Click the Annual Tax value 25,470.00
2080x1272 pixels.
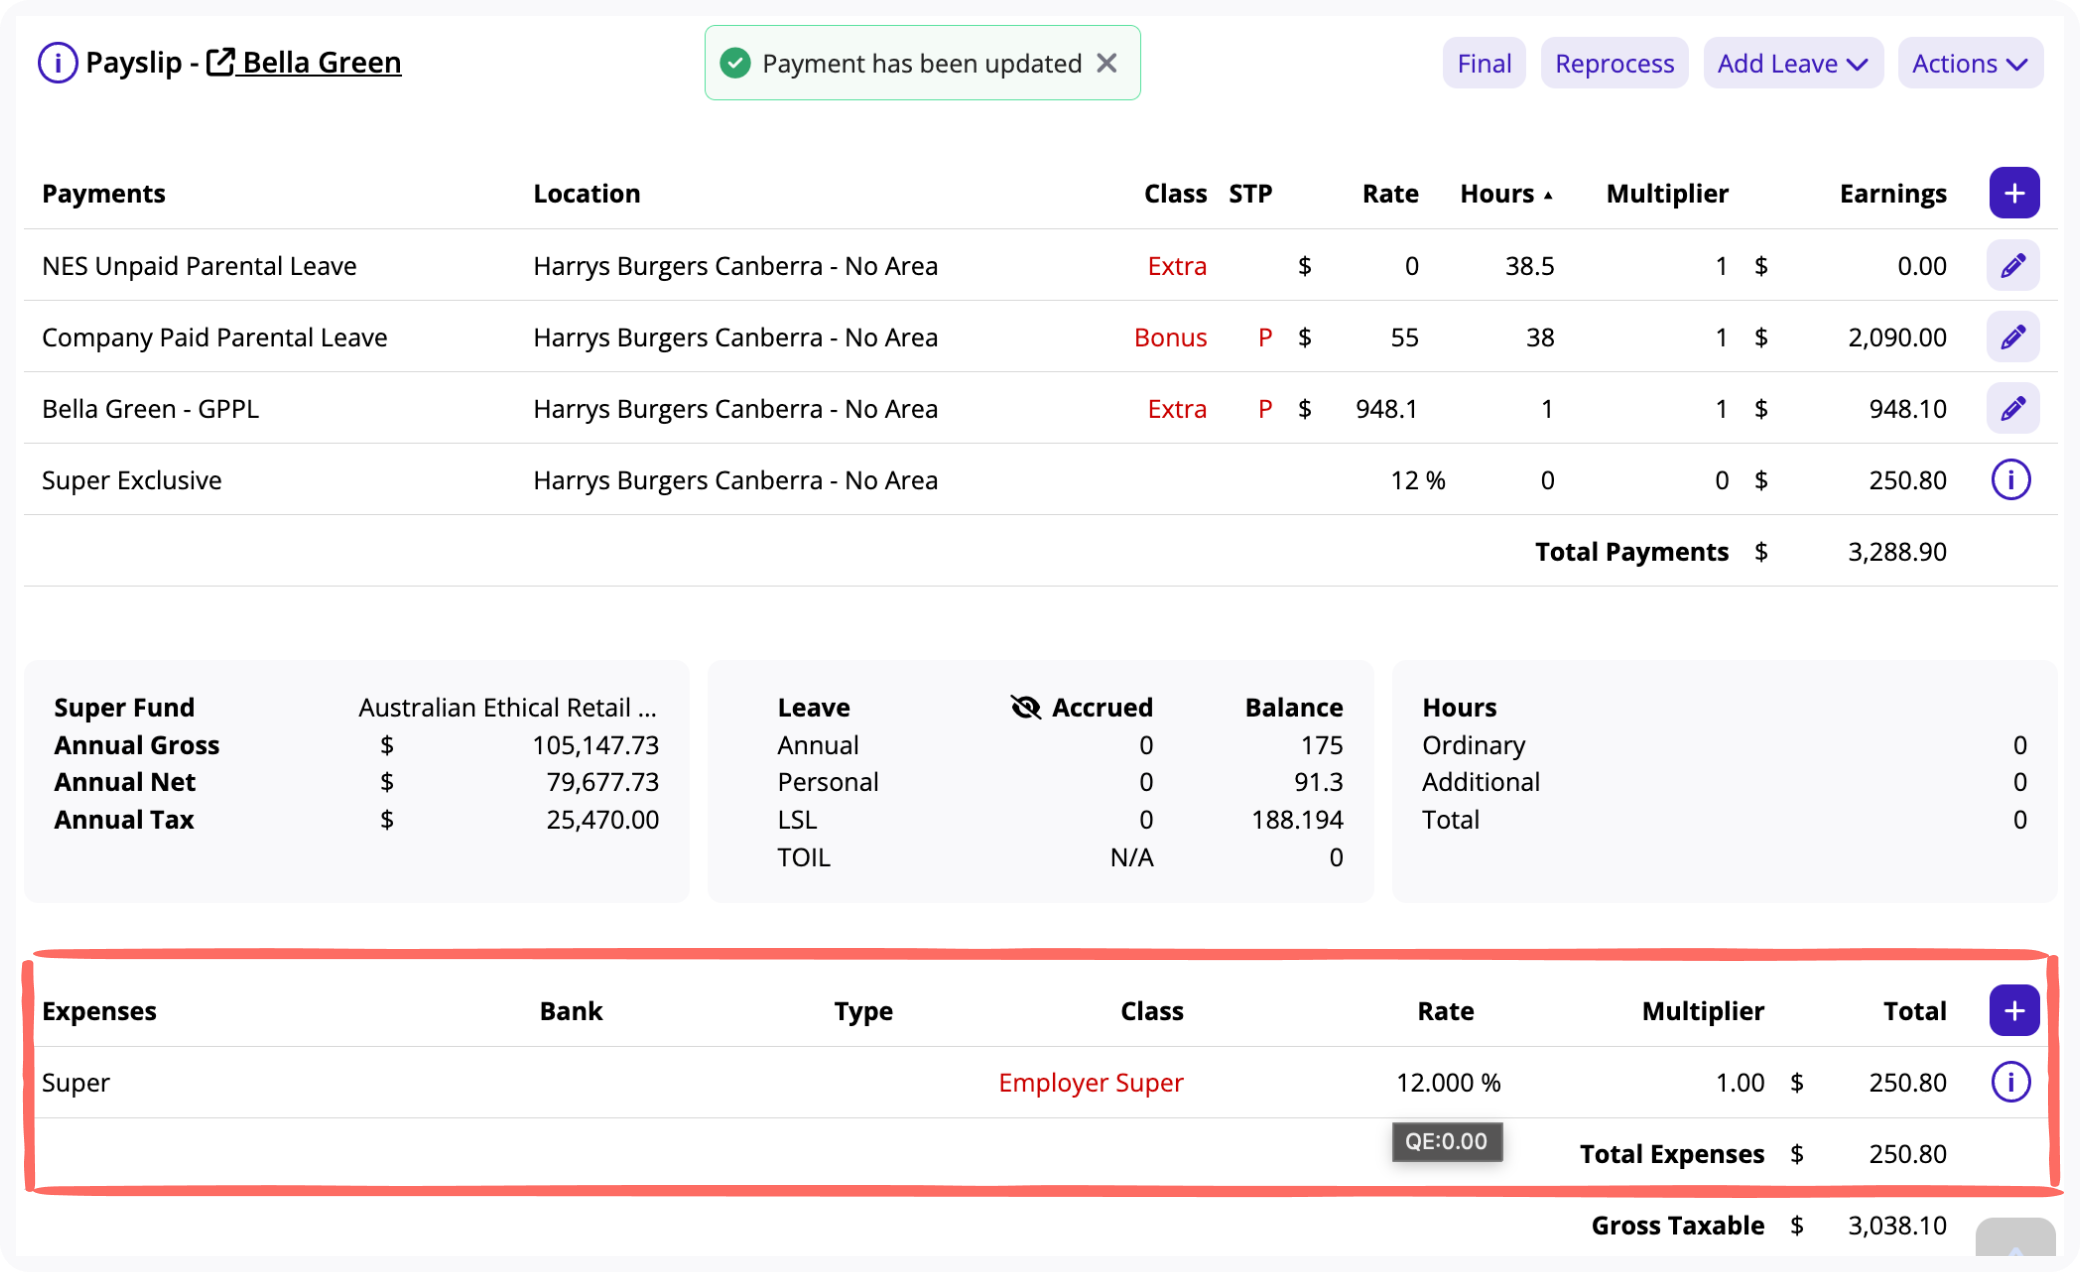click(602, 819)
